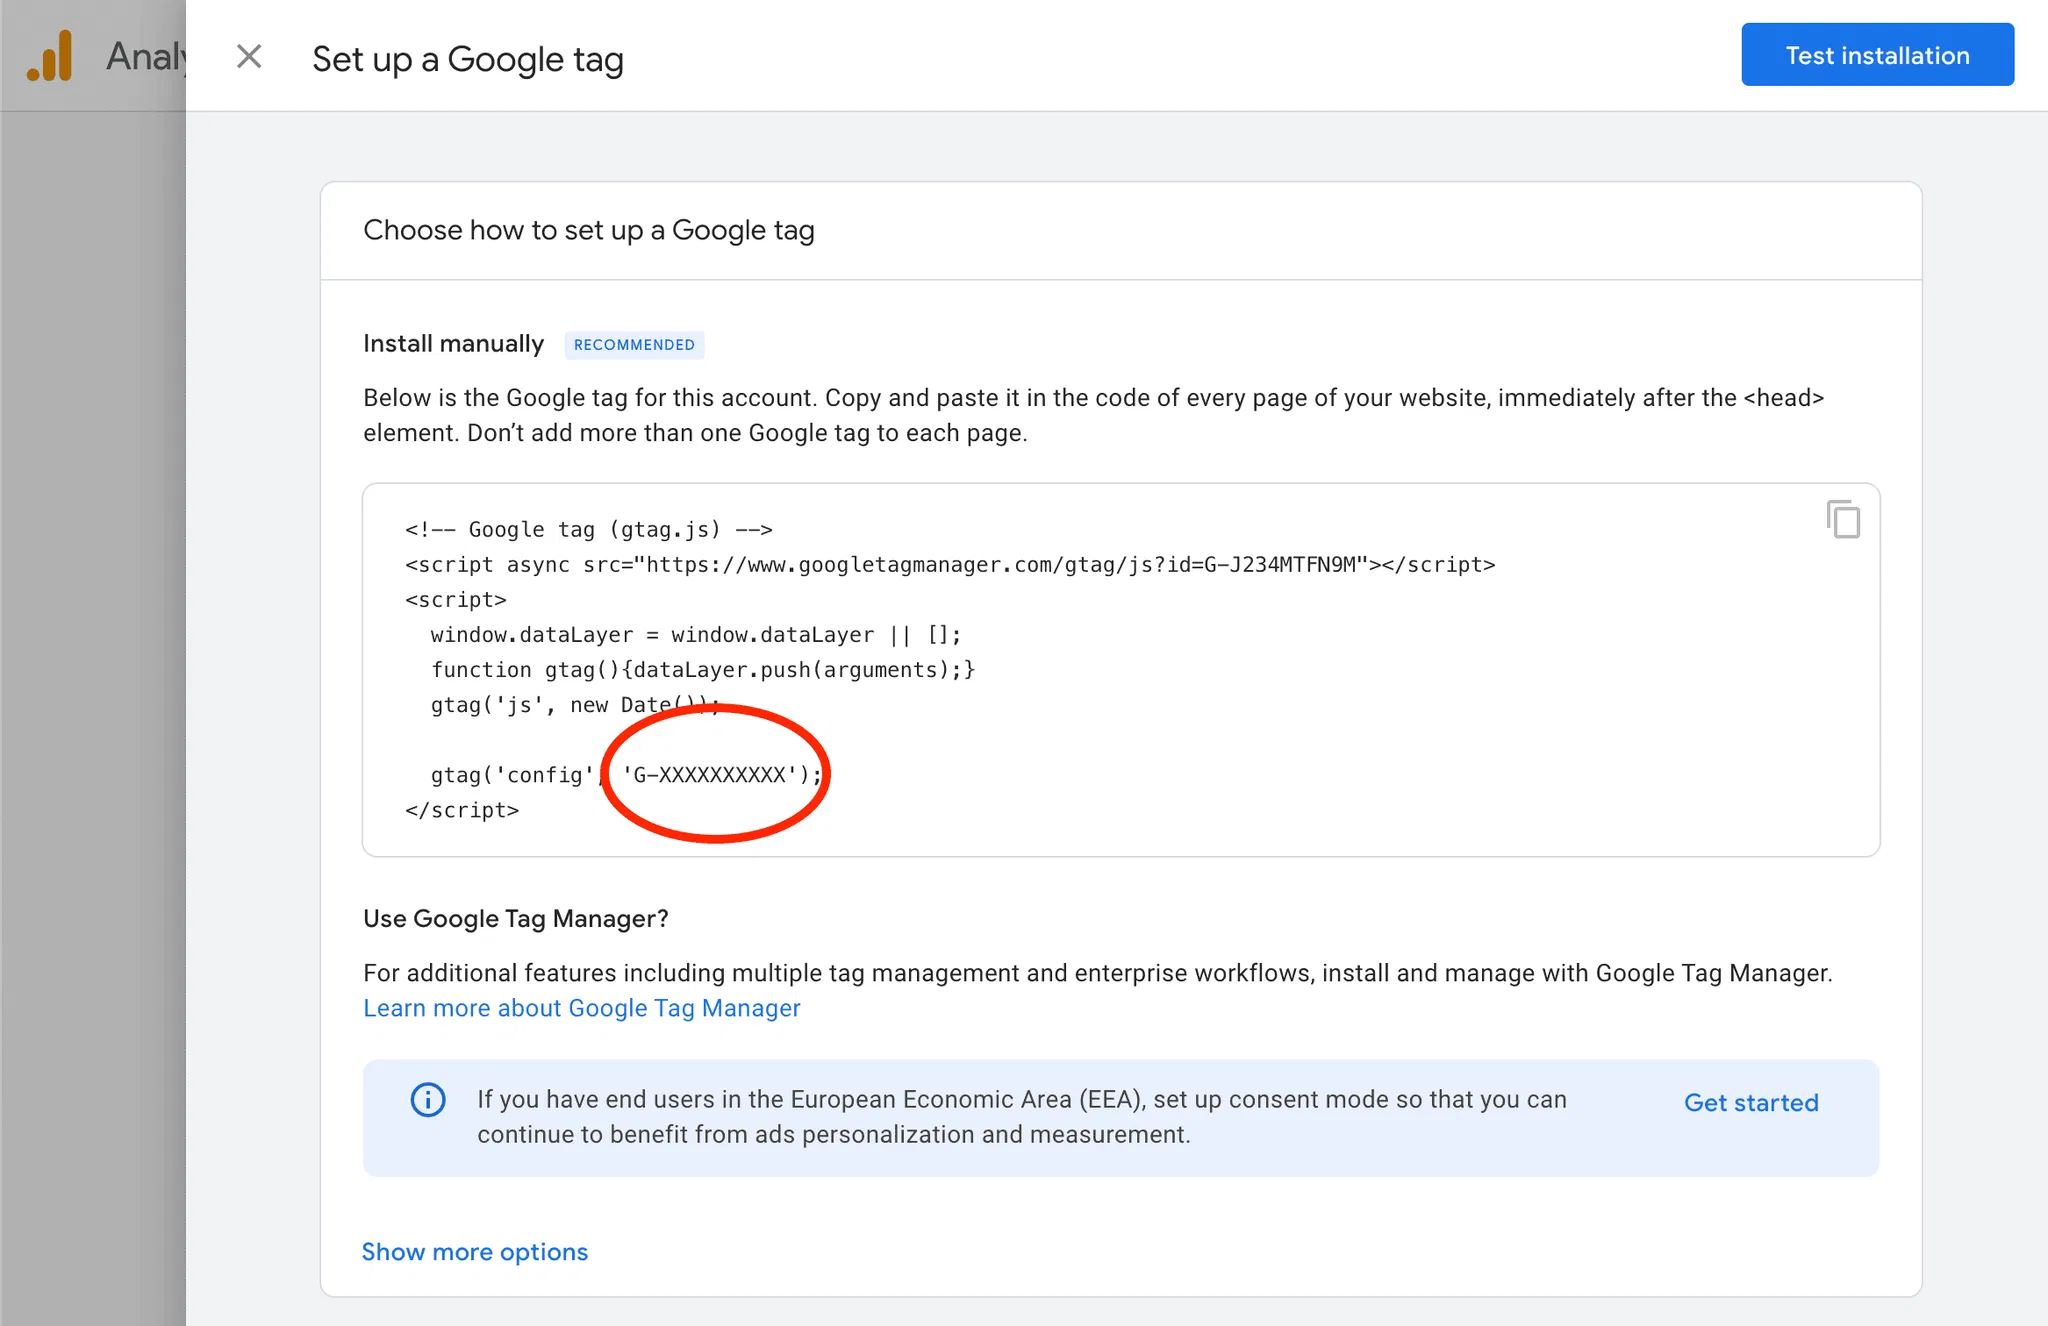Click the info icon in EEA notice
The height and width of the screenshot is (1326, 2048).
click(x=428, y=1100)
